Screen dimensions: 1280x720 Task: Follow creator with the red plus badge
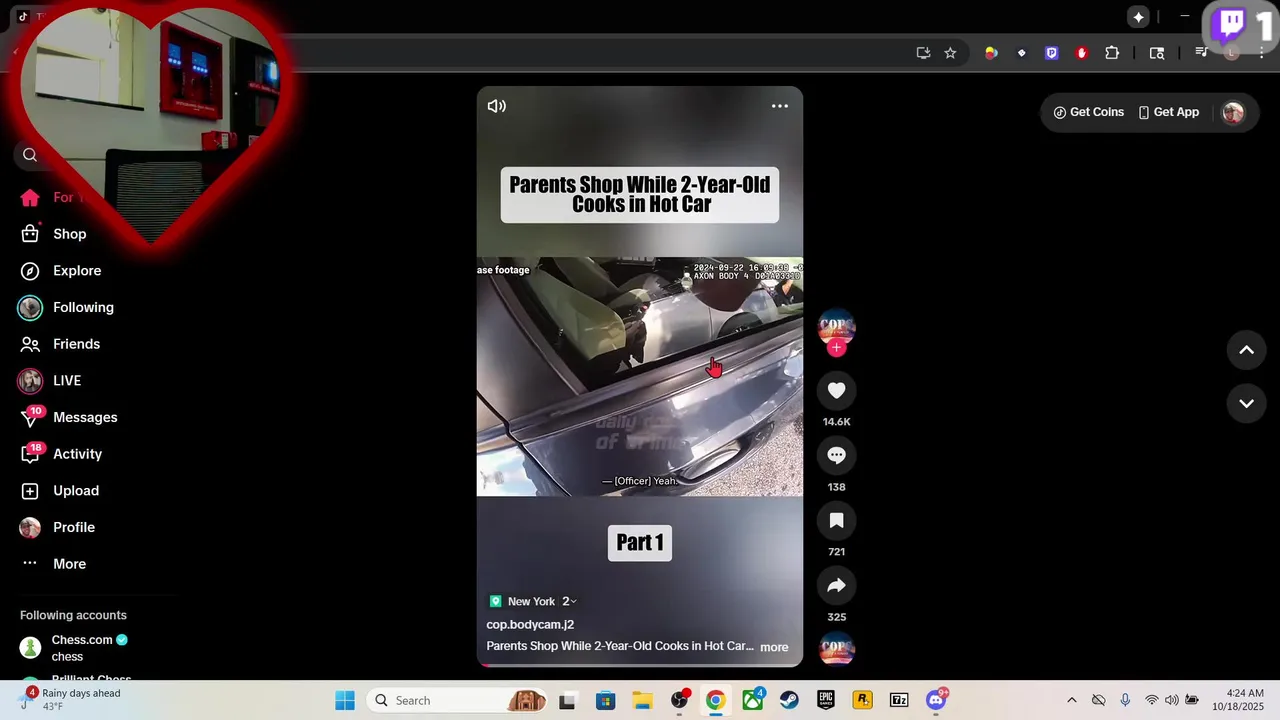coord(837,348)
